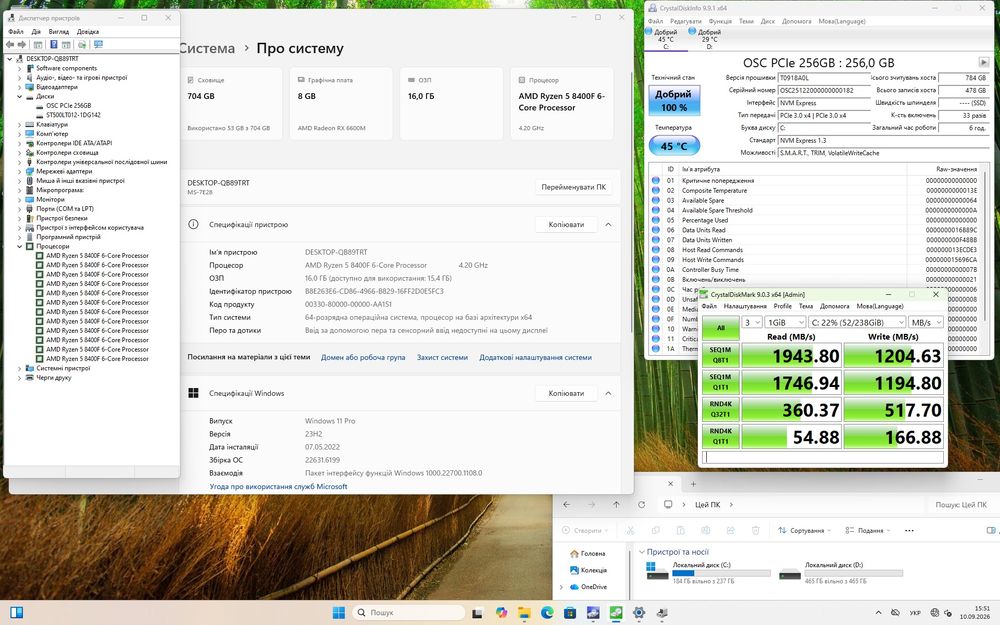Screen dimensions: 1000x625
Task: Open the Захист системи link
Action: tap(442, 357)
